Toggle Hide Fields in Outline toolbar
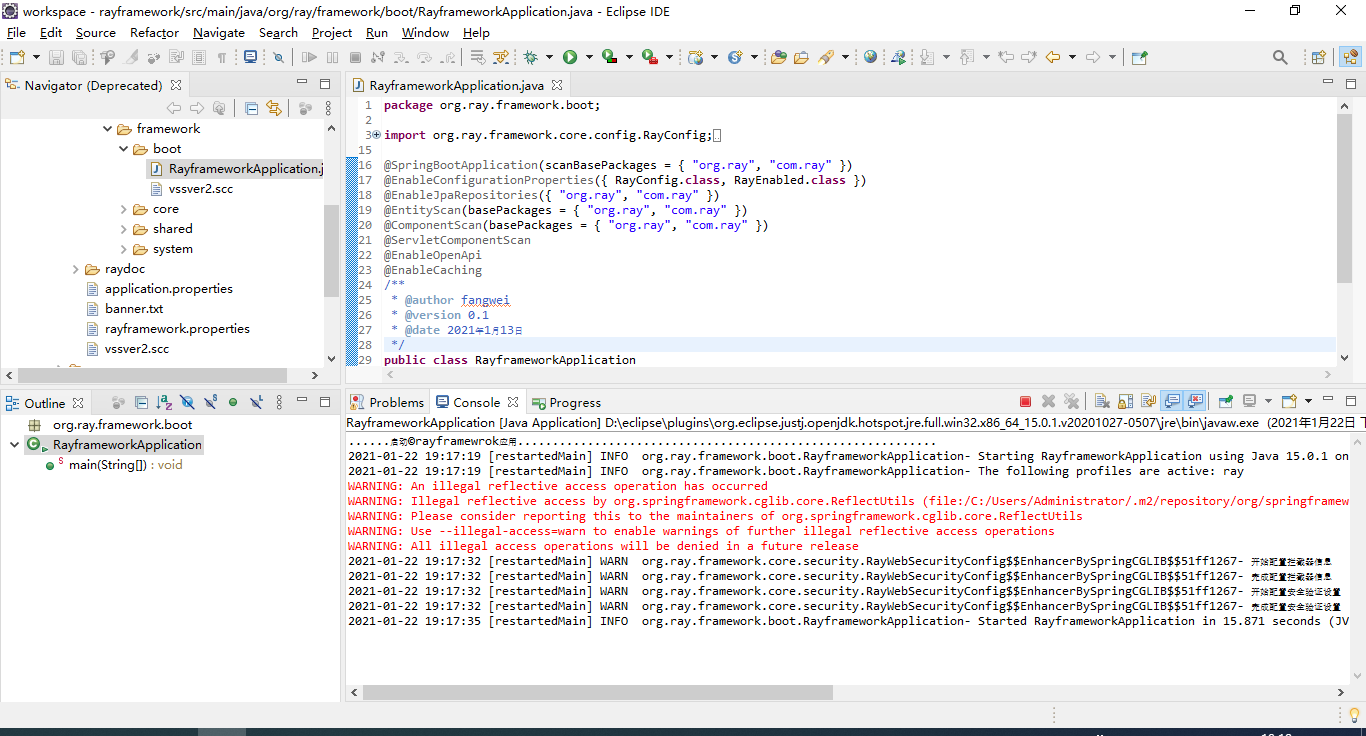 click(x=187, y=402)
